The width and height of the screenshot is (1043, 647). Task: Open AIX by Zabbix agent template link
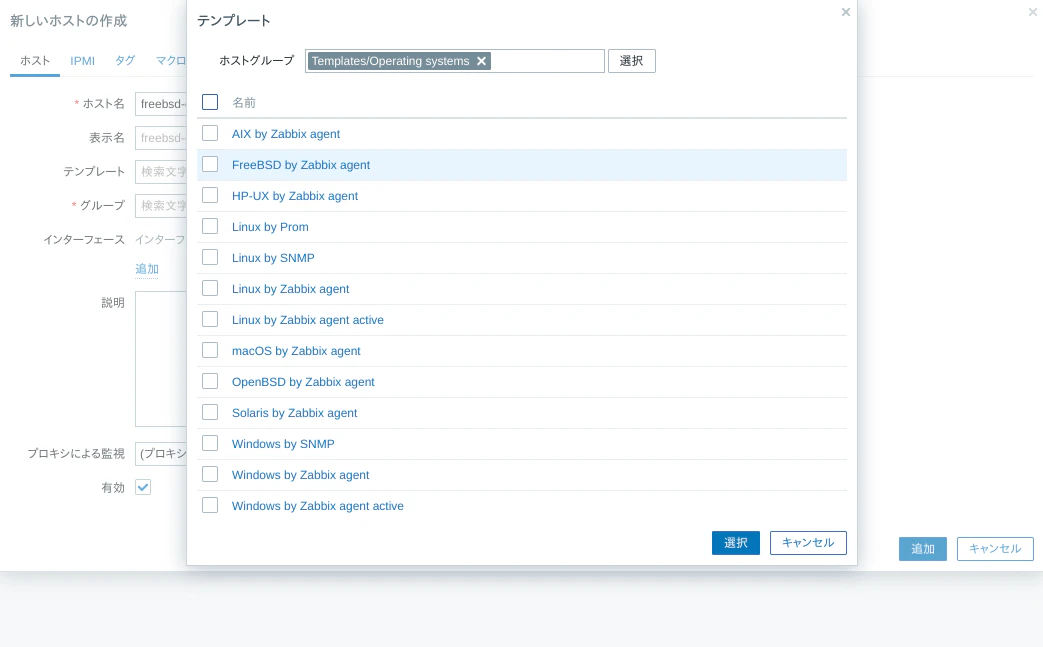(x=286, y=134)
